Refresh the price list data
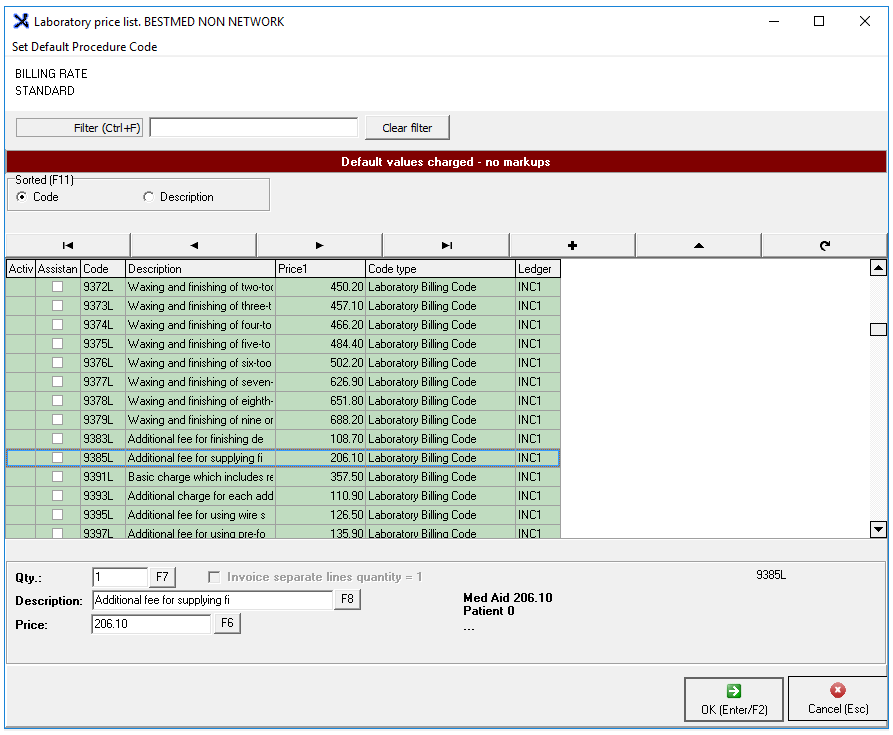The height and width of the screenshot is (735, 893). click(x=824, y=245)
